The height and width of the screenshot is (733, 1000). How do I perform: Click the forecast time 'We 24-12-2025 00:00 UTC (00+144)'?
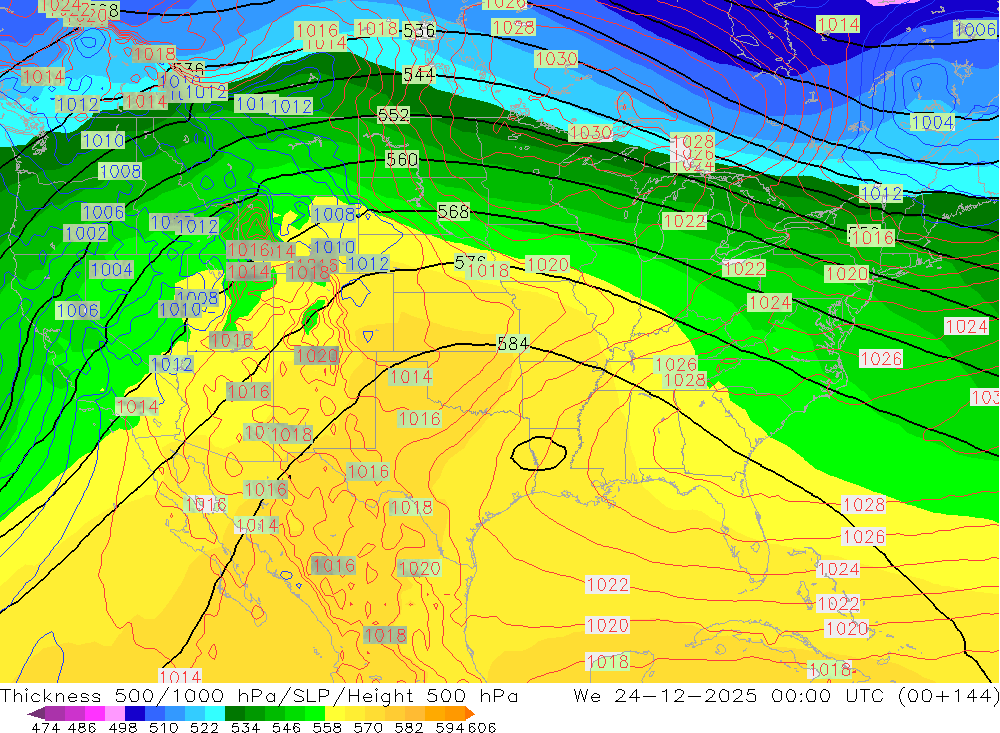(786, 695)
